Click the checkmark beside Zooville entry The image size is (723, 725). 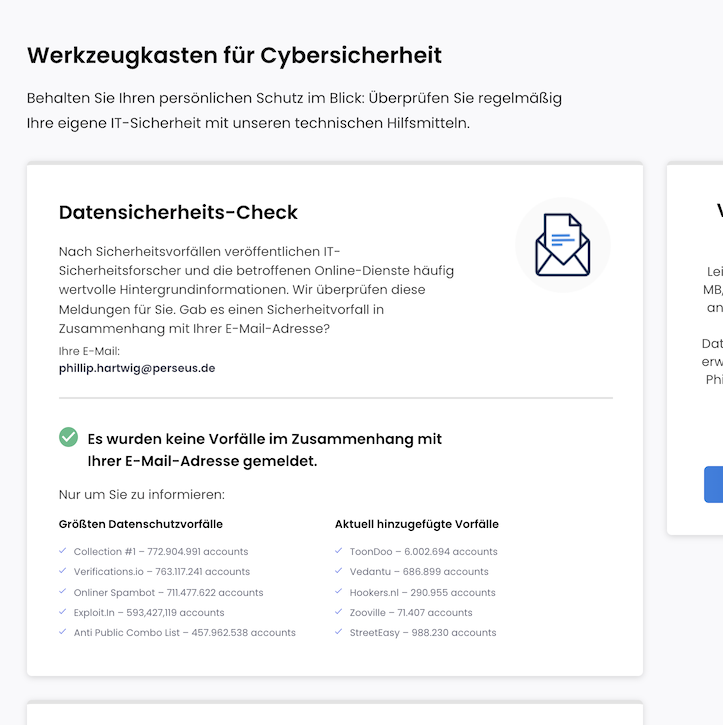tap(338, 611)
